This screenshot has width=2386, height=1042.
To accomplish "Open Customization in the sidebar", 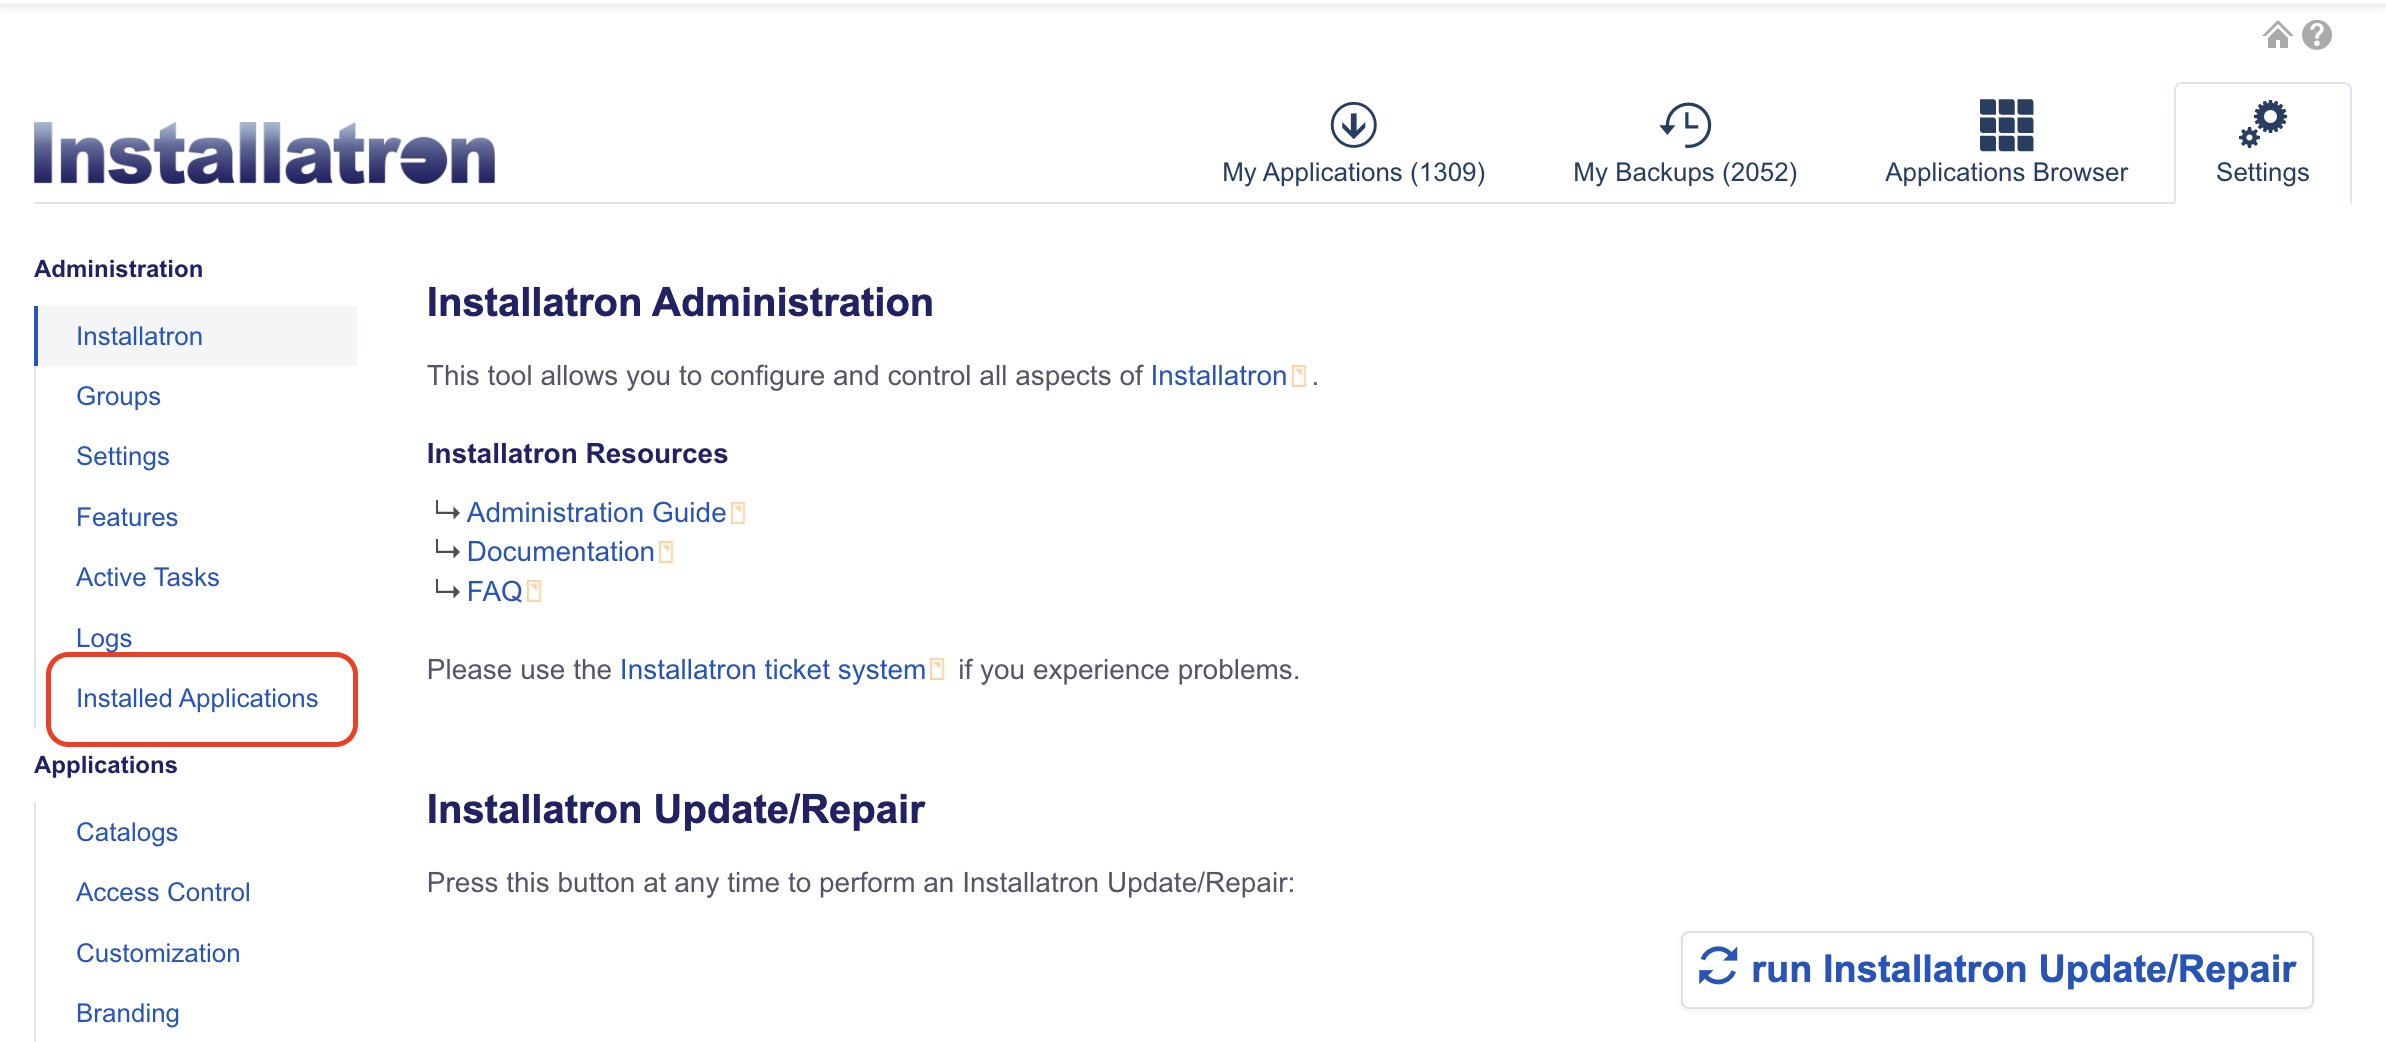I will [x=158, y=953].
